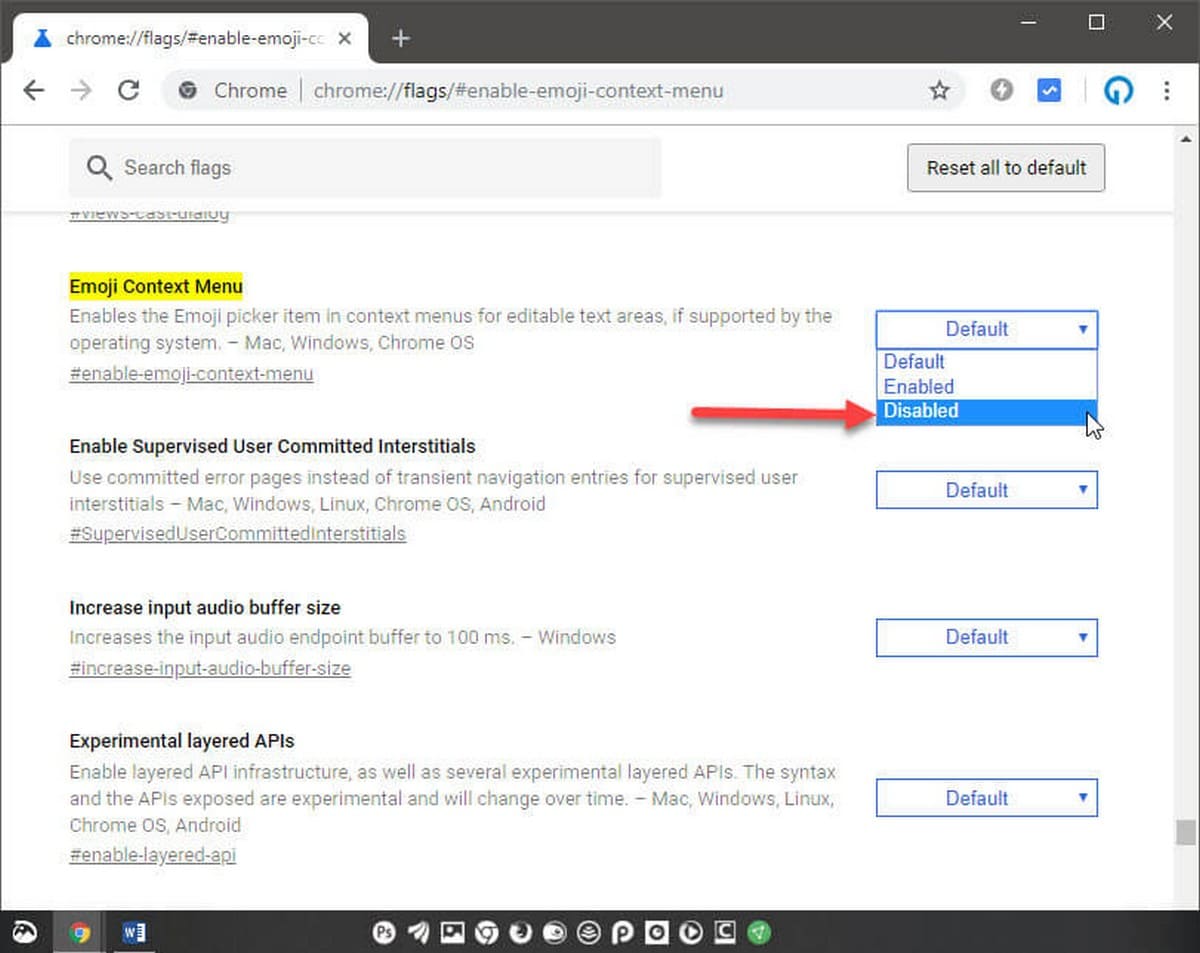1200x953 pixels.
Task: Click the search magnifier in Search flags
Action: pyautogui.click(x=99, y=168)
